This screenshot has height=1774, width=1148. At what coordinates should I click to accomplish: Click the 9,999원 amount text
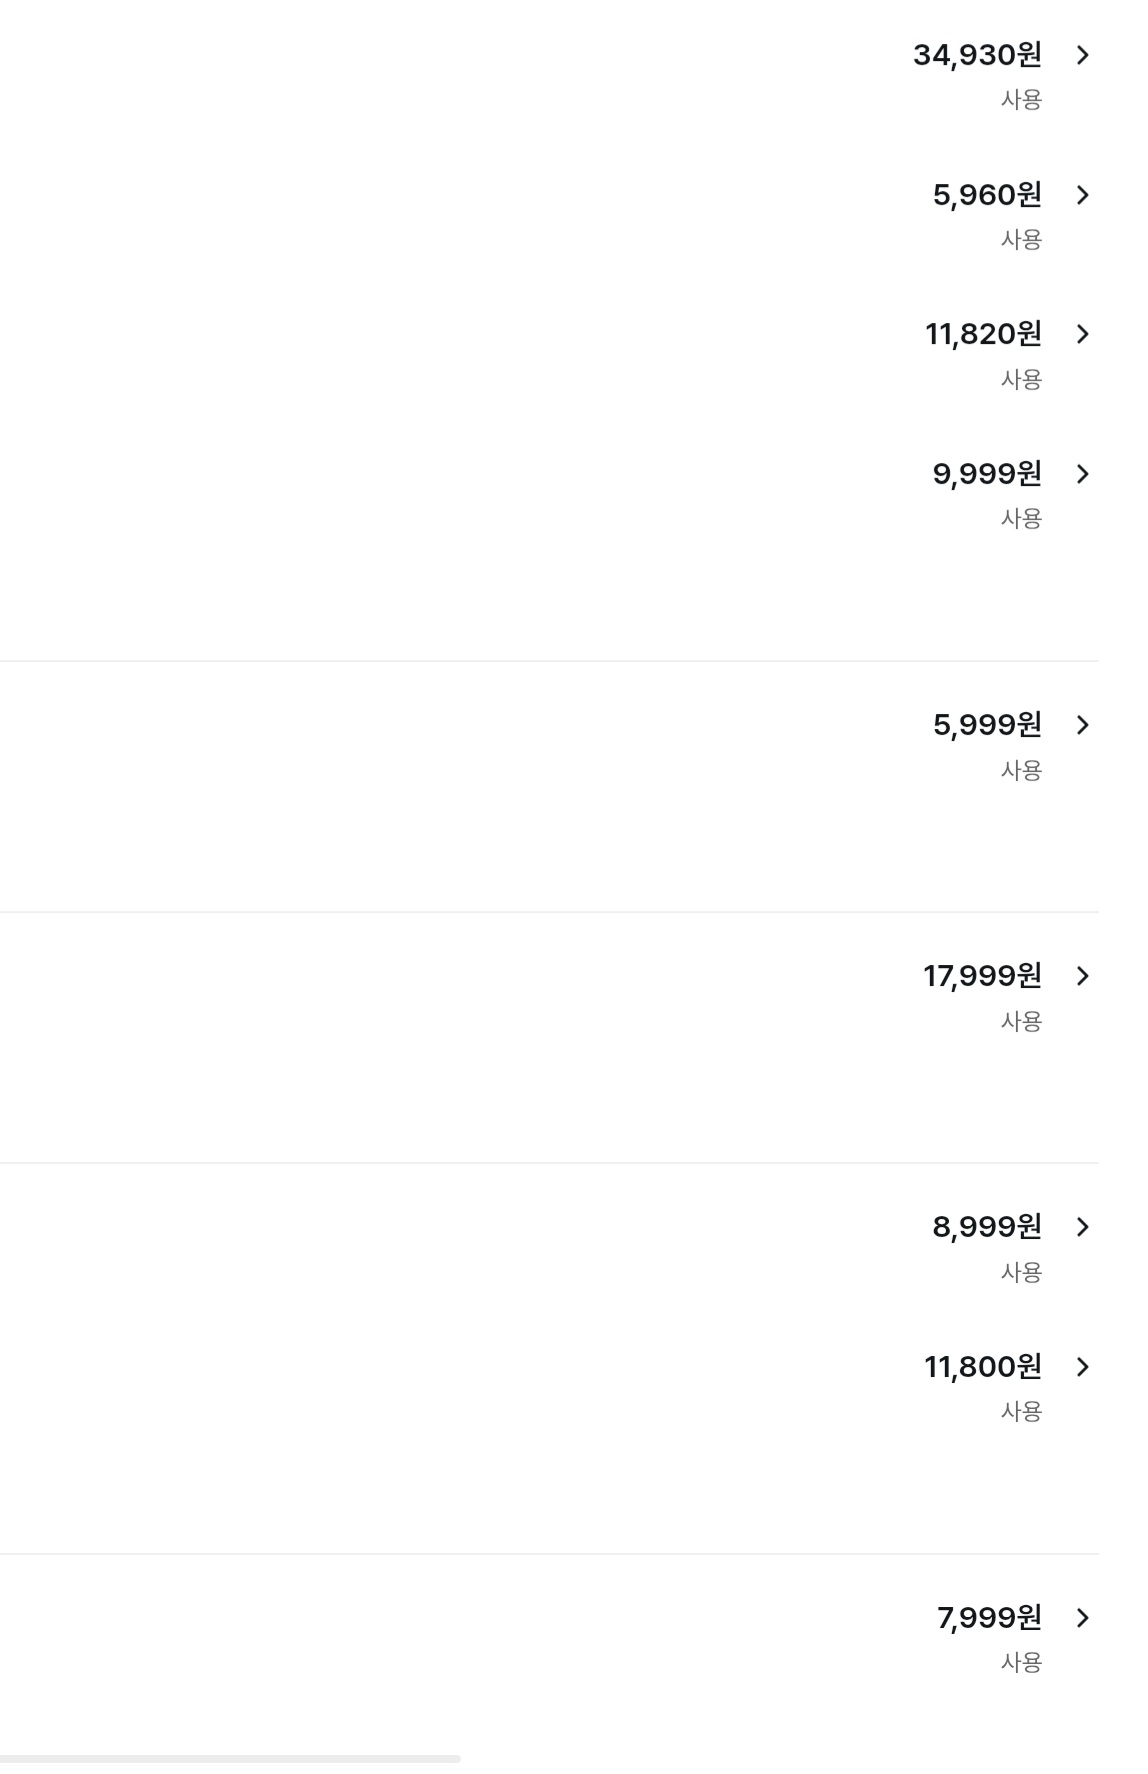pos(987,474)
